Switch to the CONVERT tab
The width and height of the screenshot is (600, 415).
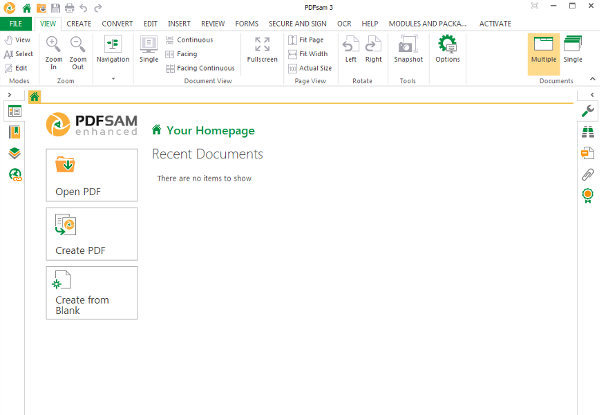(117, 24)
